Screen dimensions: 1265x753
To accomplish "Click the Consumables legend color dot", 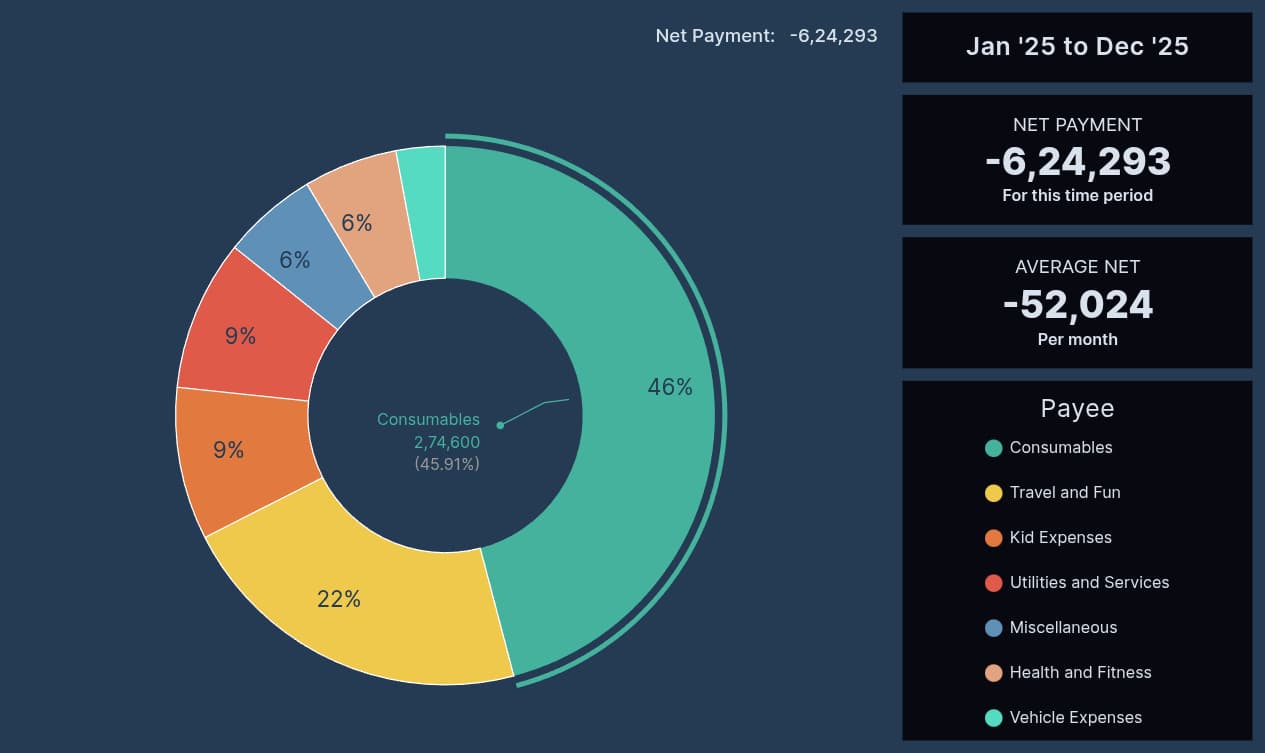I will coord(993,448).
